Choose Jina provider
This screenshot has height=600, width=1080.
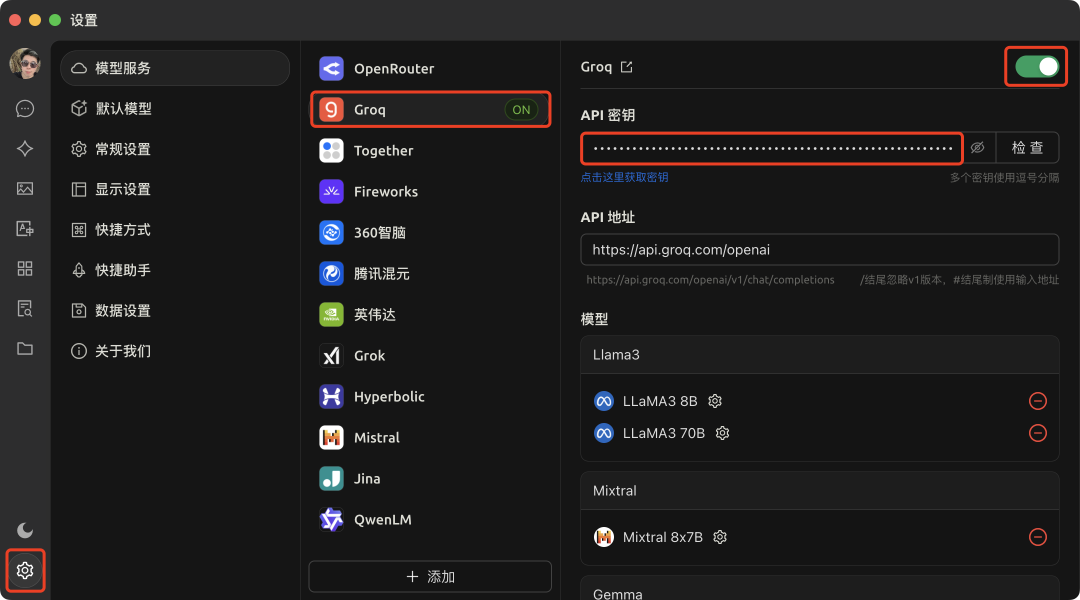(430, 479)
